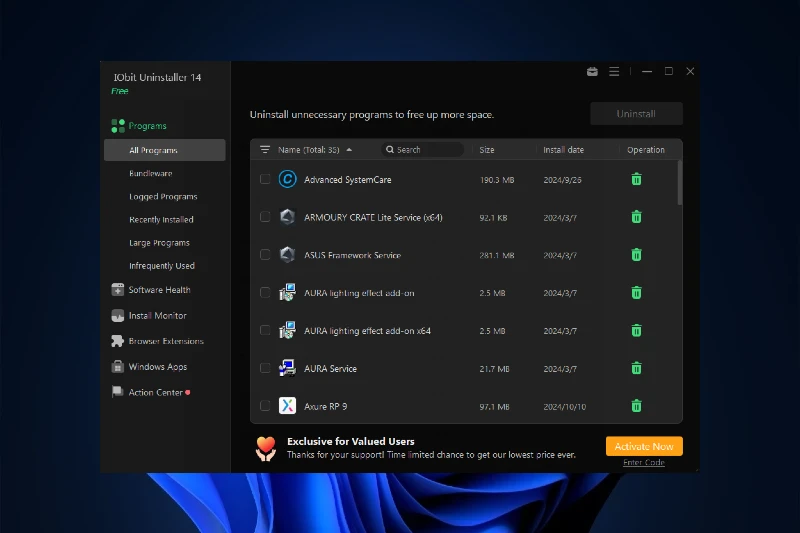Click the 97.1 MB size value
Image resolution: width=800 pixels, height=533 pixels.
[x=494, y=407]
